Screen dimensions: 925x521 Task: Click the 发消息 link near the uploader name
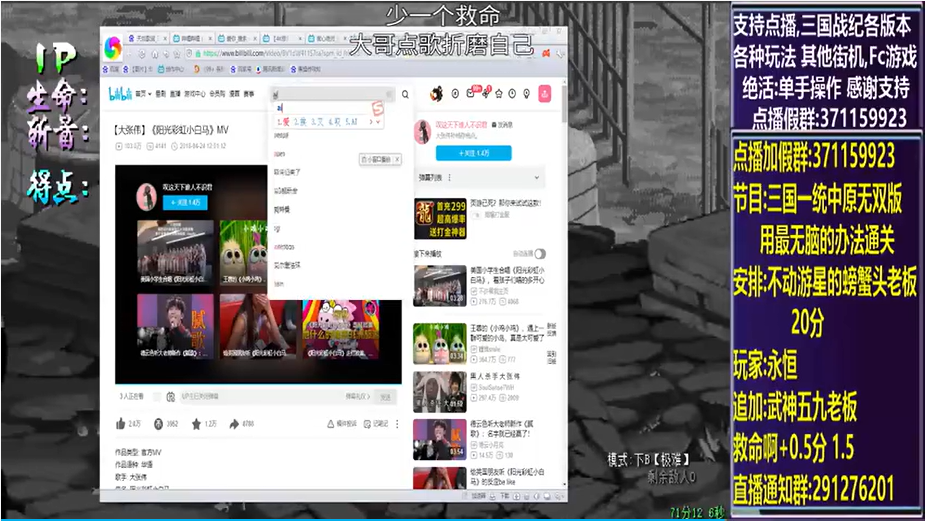503,125
